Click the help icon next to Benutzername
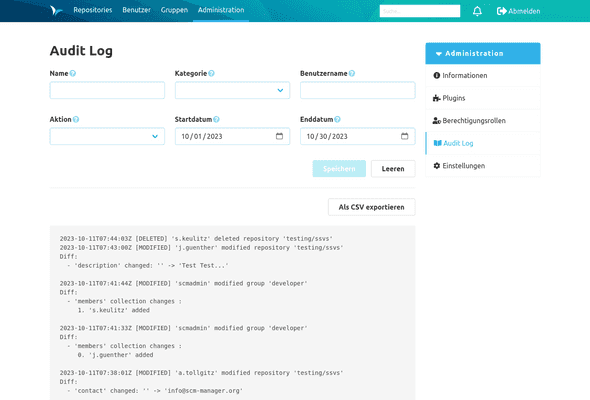 [x=352, y=73]
